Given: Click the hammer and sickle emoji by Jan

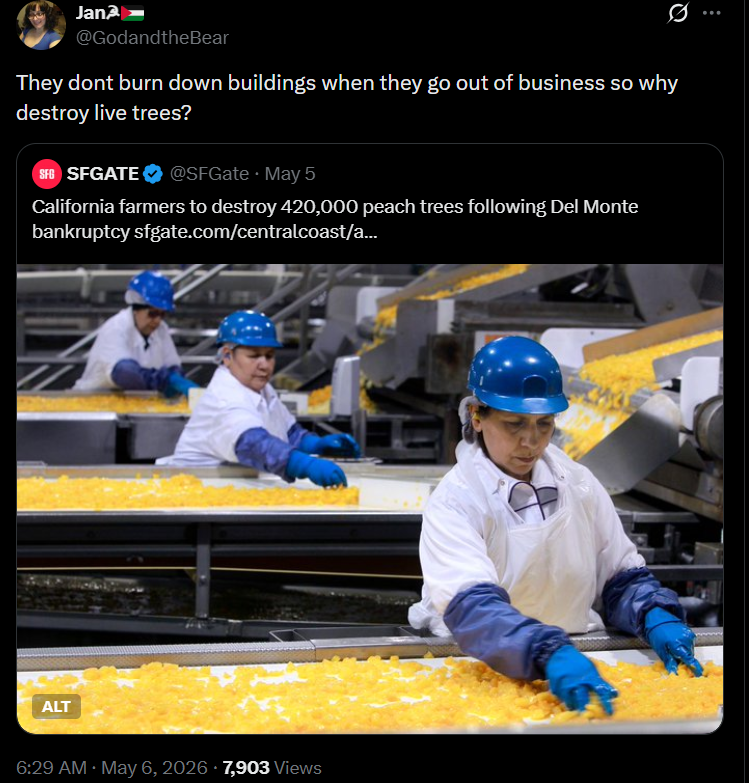Looking at the screenshot, I should (x=113, y=13).
